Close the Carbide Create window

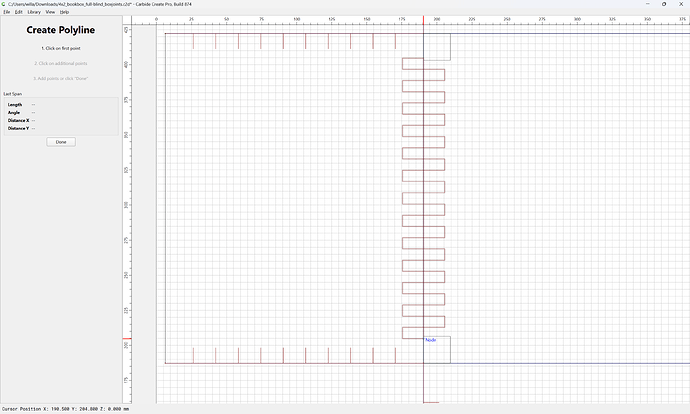pos(681,4)
